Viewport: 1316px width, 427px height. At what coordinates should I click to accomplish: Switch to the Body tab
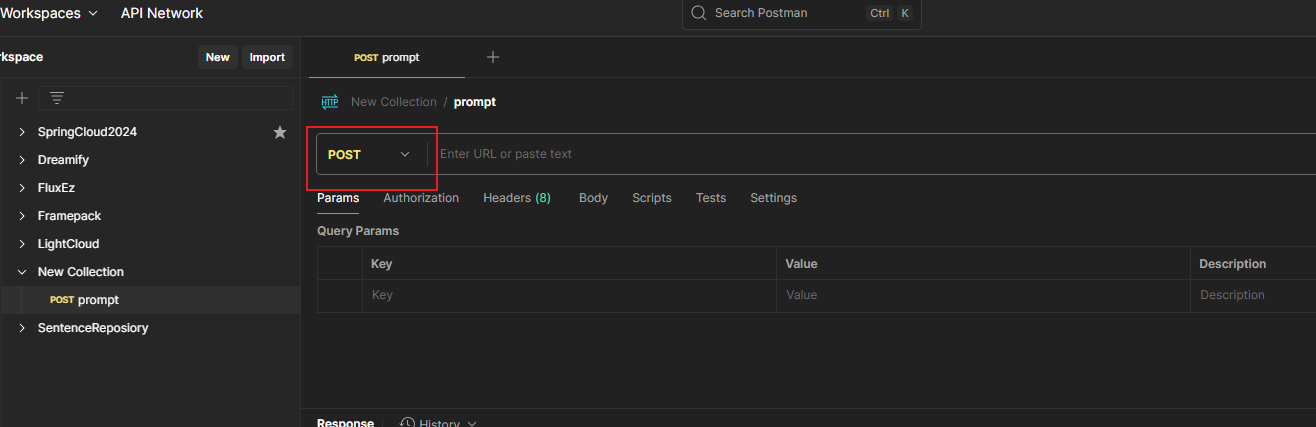tap(593, 198)
